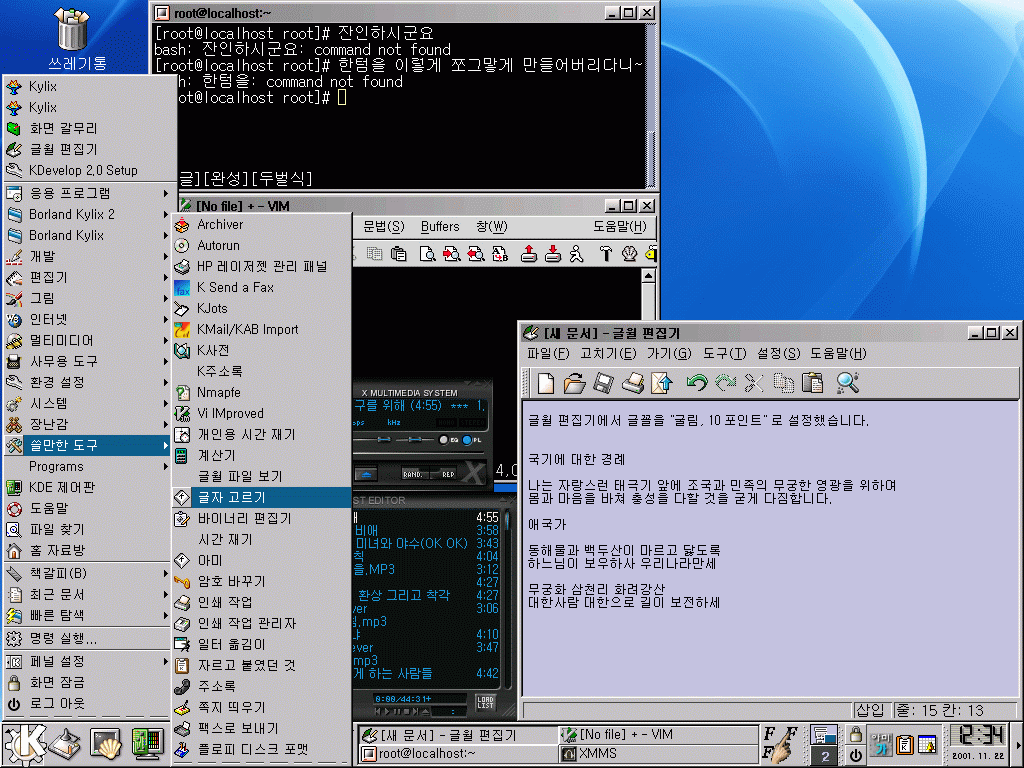Open the 도구(T) menu in 글월 편집기
The width and height of the screenshot is (1024, 768).
coord(724,354)
